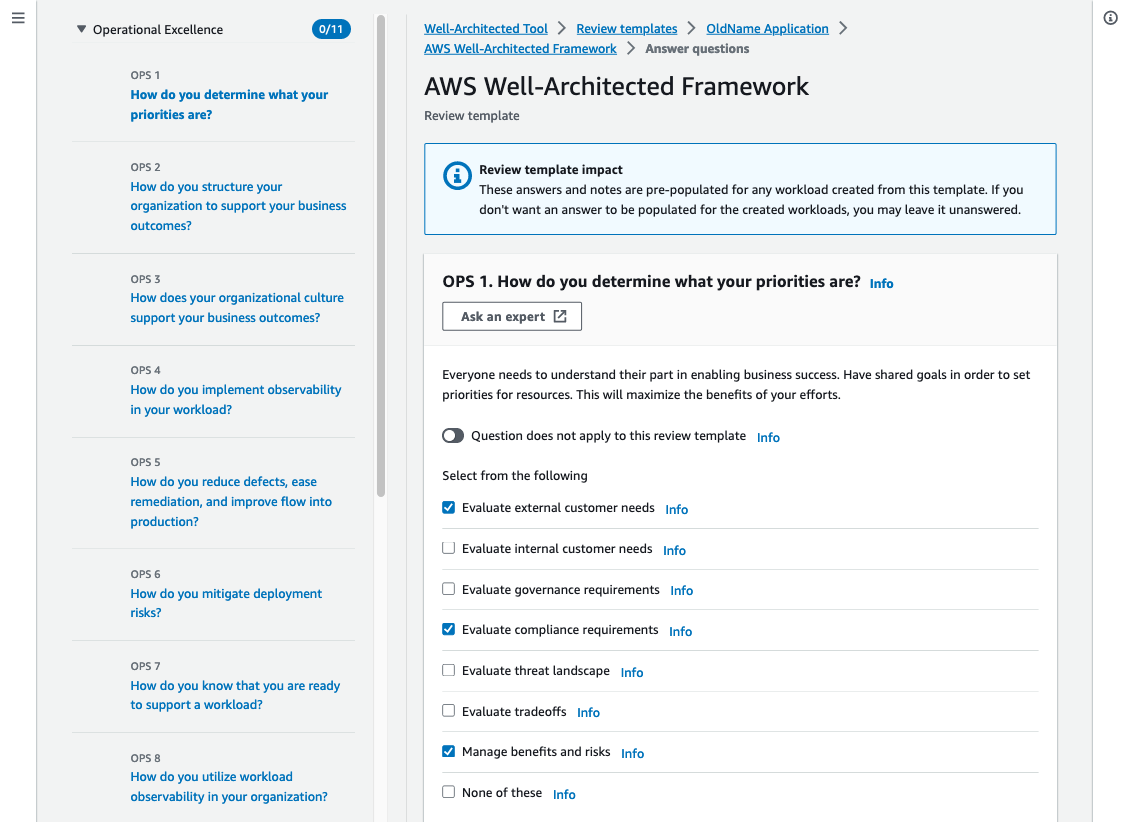1122x822 pixels.
Task: Navigate to 'OldName Application' breadcrumb
Action: (x=767, y=28)
